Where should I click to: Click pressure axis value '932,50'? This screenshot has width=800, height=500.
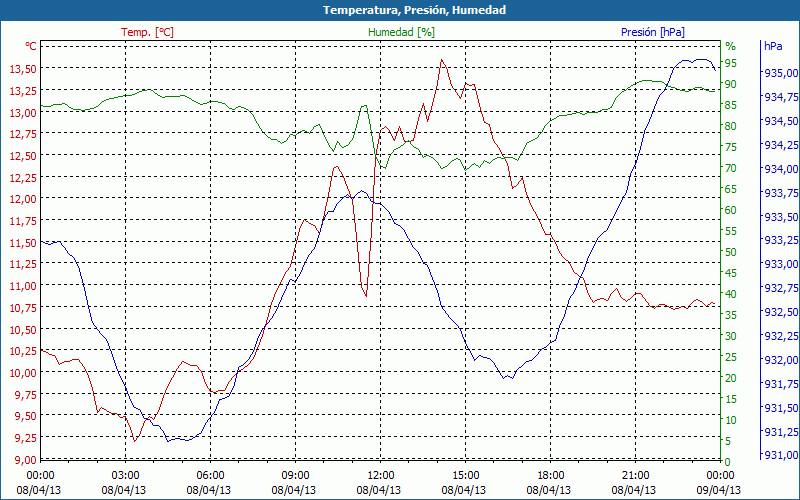pos(781,312)
